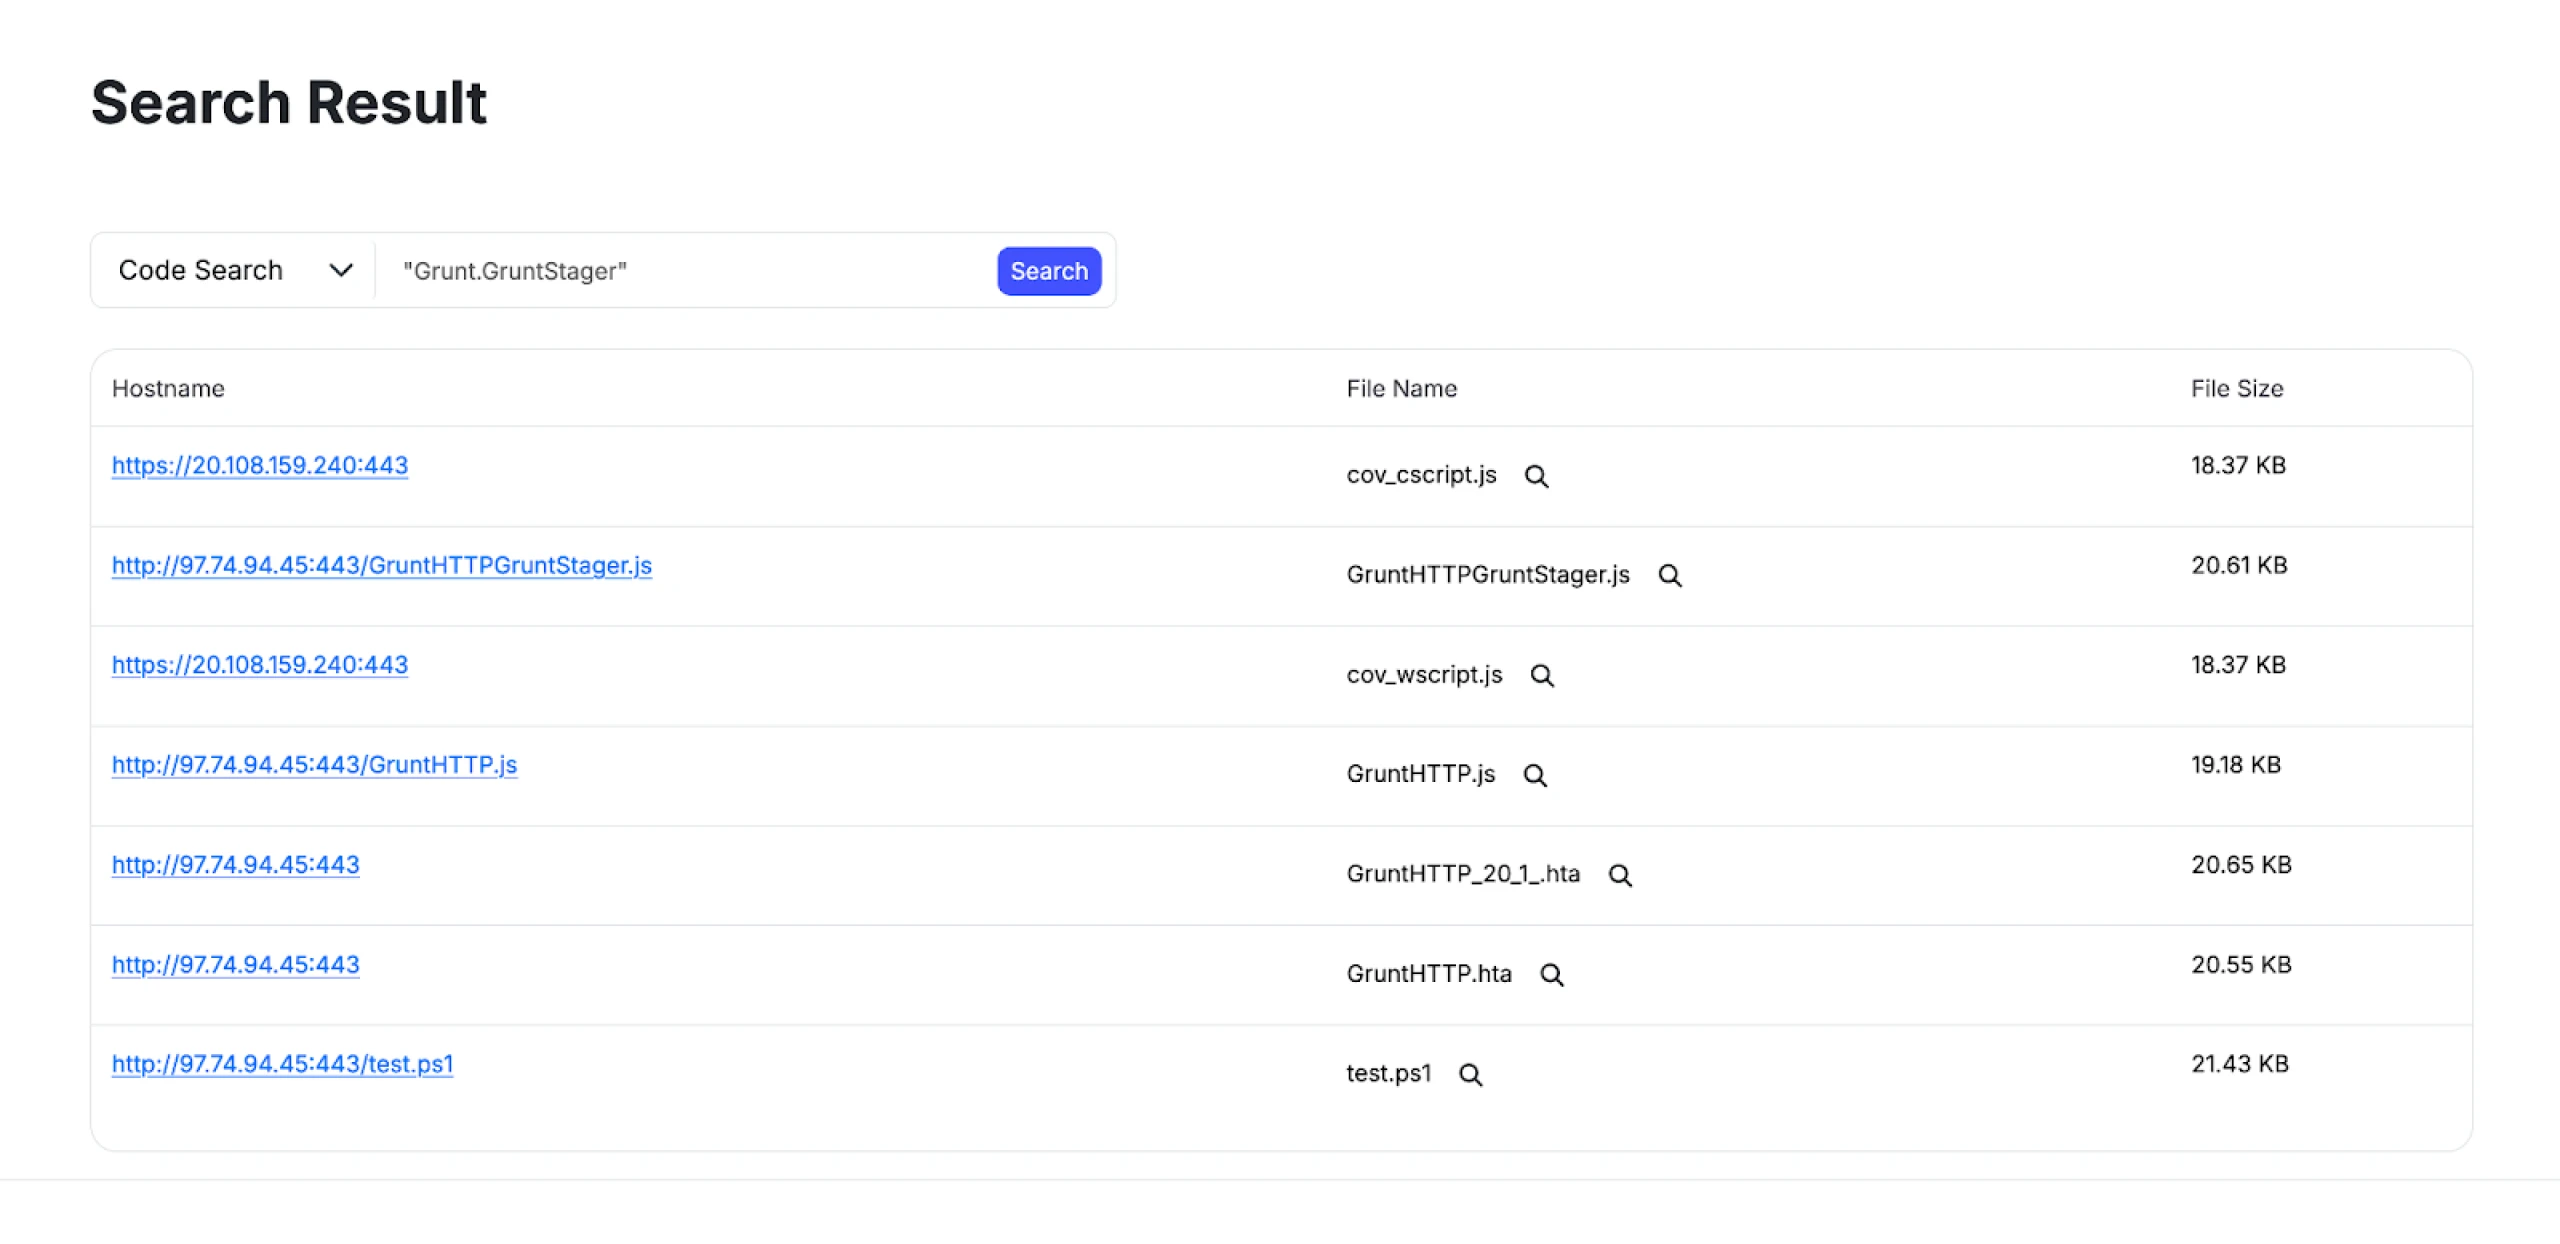
Task: Select file name text GruntHTTP_20_1_.hta
Action: (x=1463, y=874)
